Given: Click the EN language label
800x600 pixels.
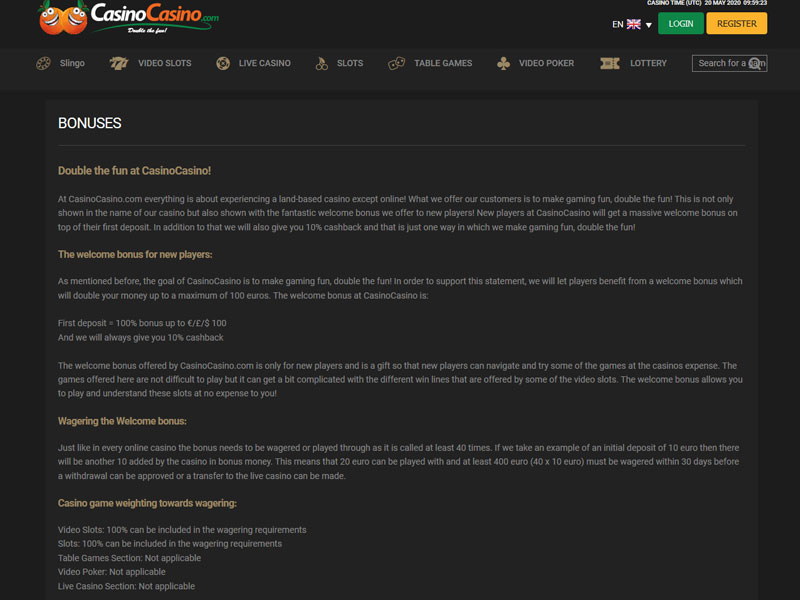Looking at the screenshot, I should pyautogui.click(x=617, y=24).
